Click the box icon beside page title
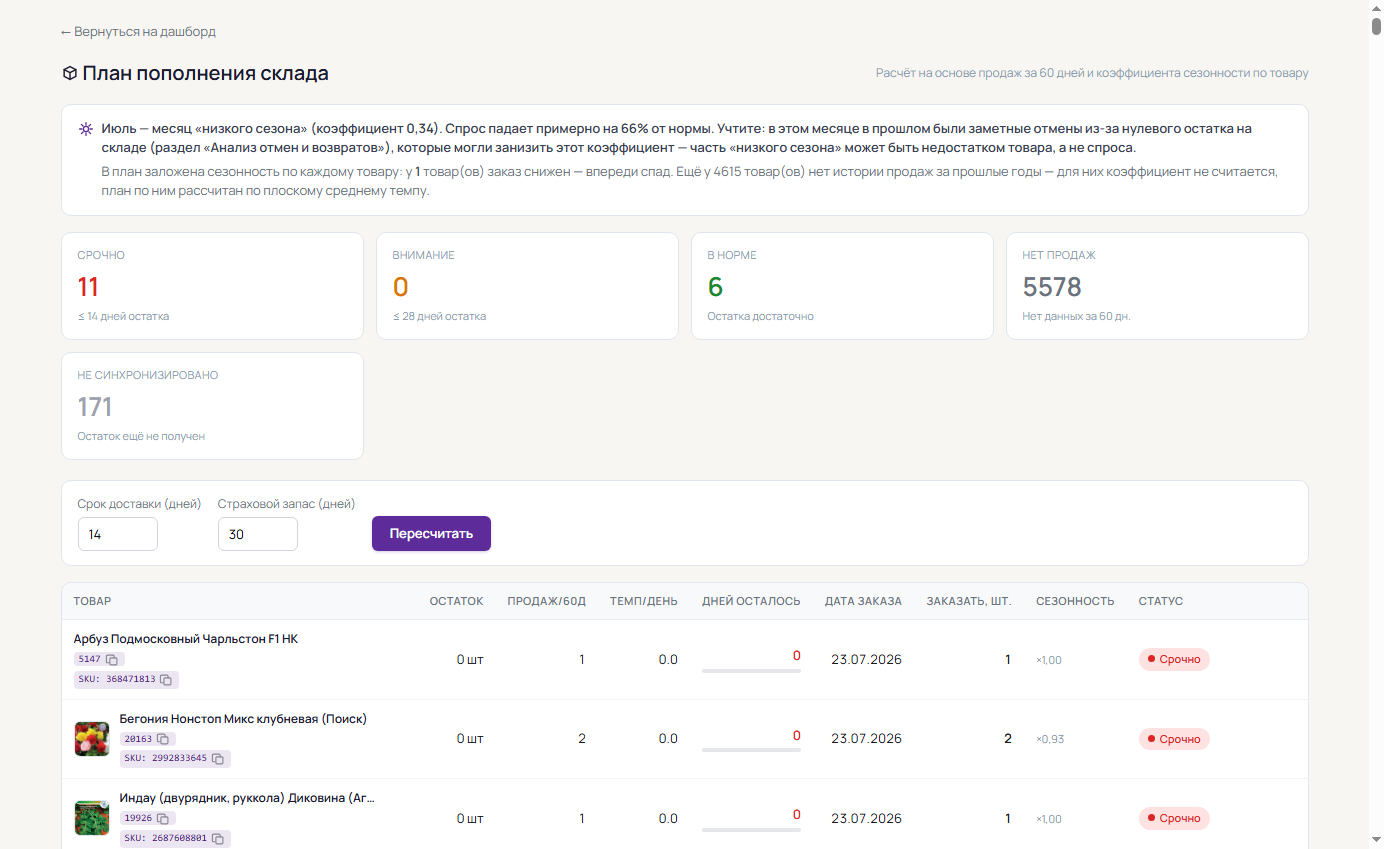The image size is (1384, 849). (70, 73)
